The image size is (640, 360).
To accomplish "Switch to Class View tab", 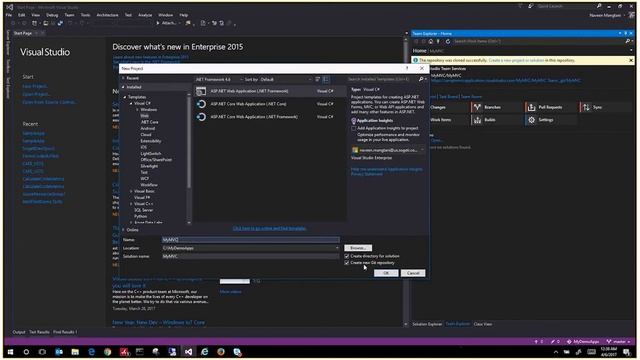I will (483, 324).
